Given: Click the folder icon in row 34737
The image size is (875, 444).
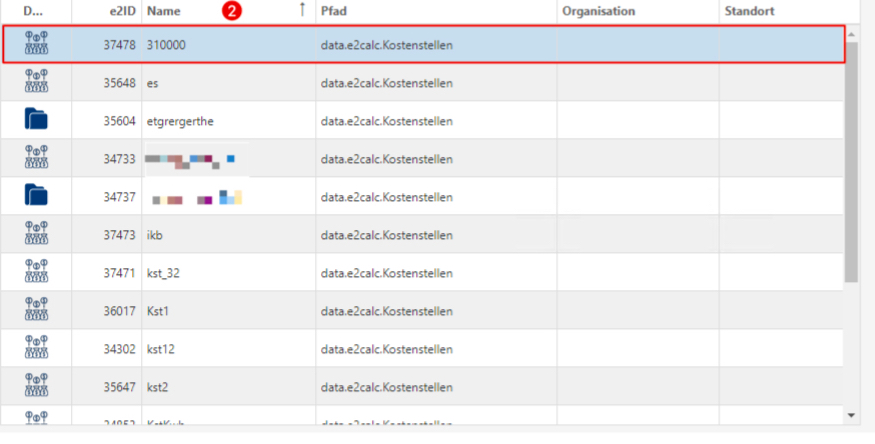Looking at the screenshot, I should 36,197.
